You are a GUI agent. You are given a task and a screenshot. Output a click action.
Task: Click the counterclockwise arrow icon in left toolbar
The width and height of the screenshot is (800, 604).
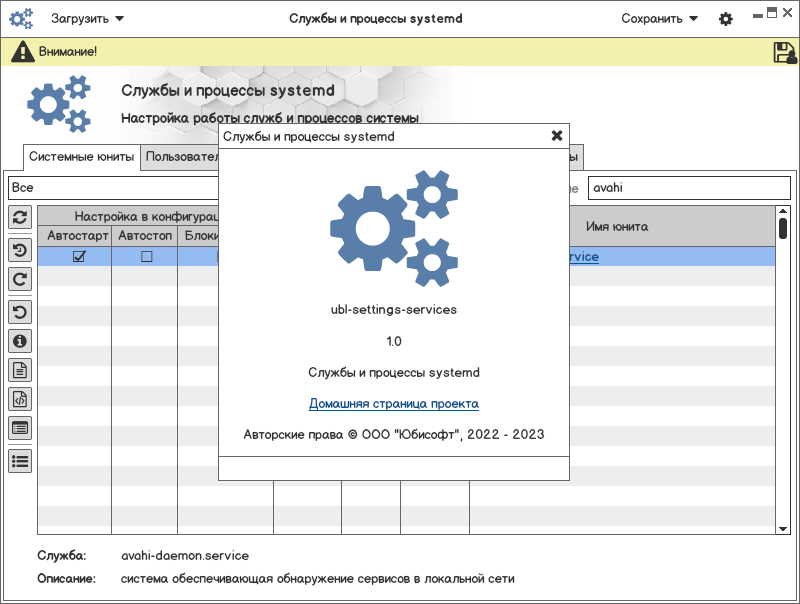(x=20, y=312)
